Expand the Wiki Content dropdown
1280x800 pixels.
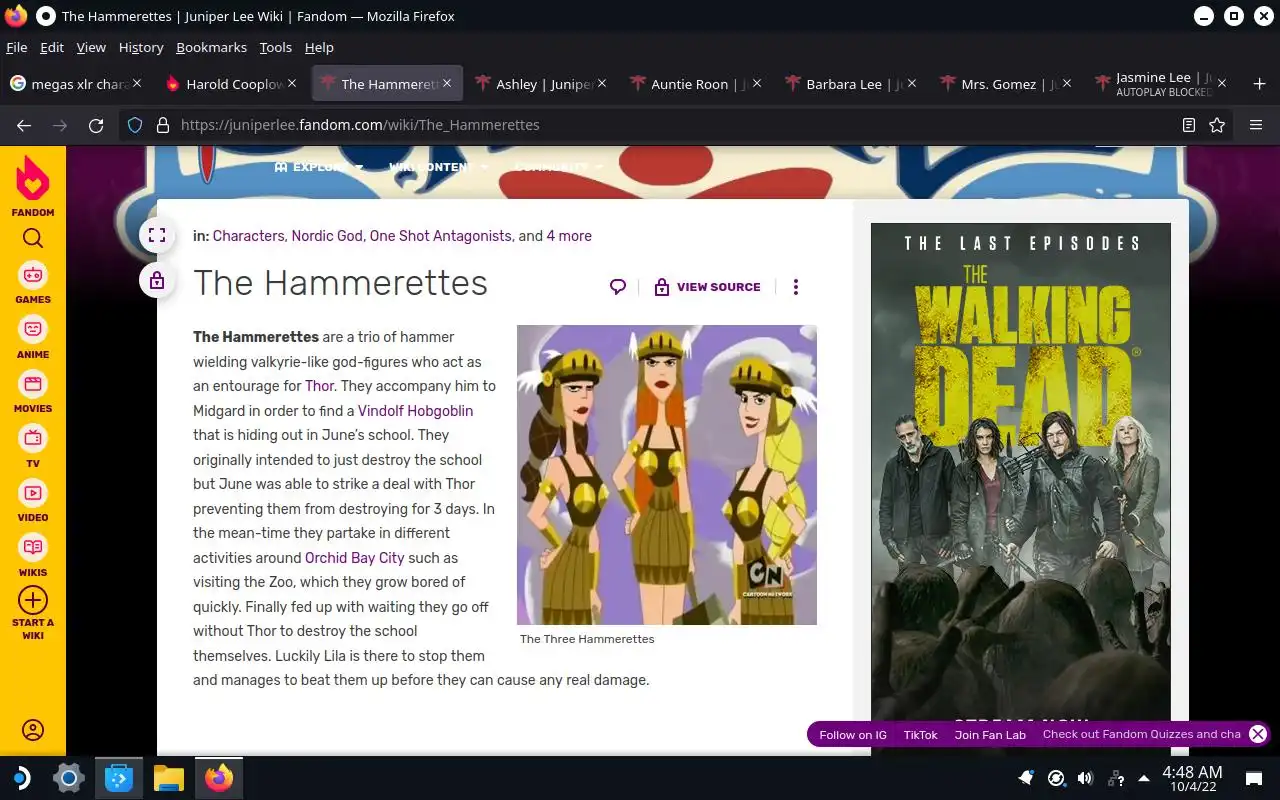(x=438, y=167)
